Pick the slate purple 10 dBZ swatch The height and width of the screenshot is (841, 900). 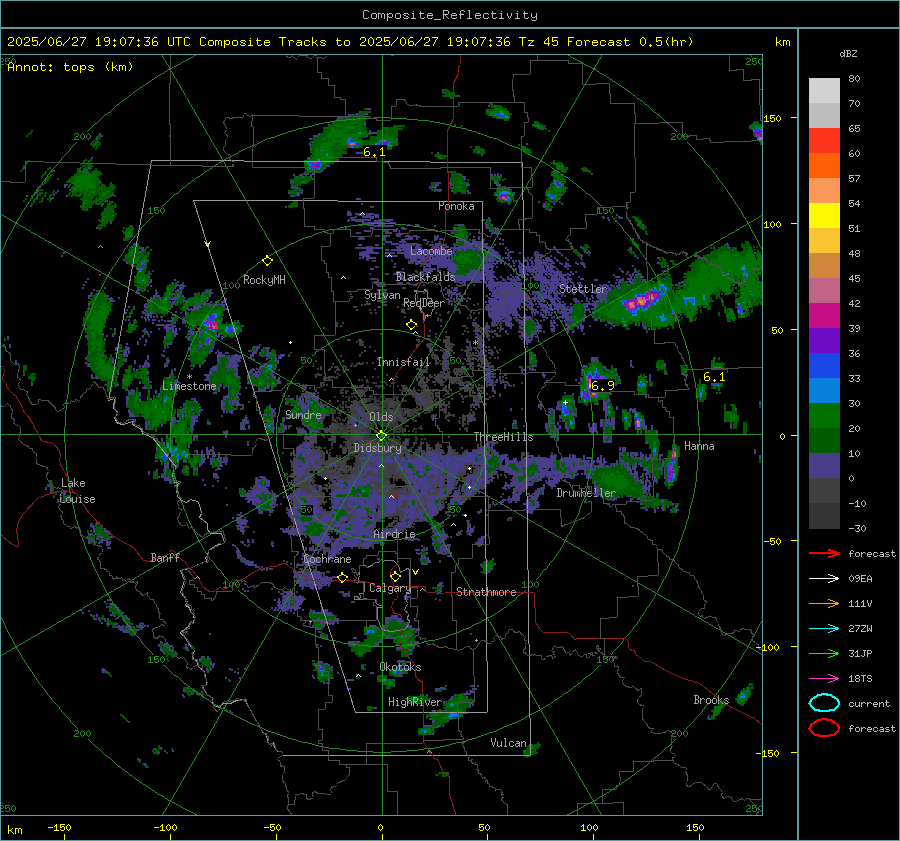pyautogui.click(x=824, y=465)
